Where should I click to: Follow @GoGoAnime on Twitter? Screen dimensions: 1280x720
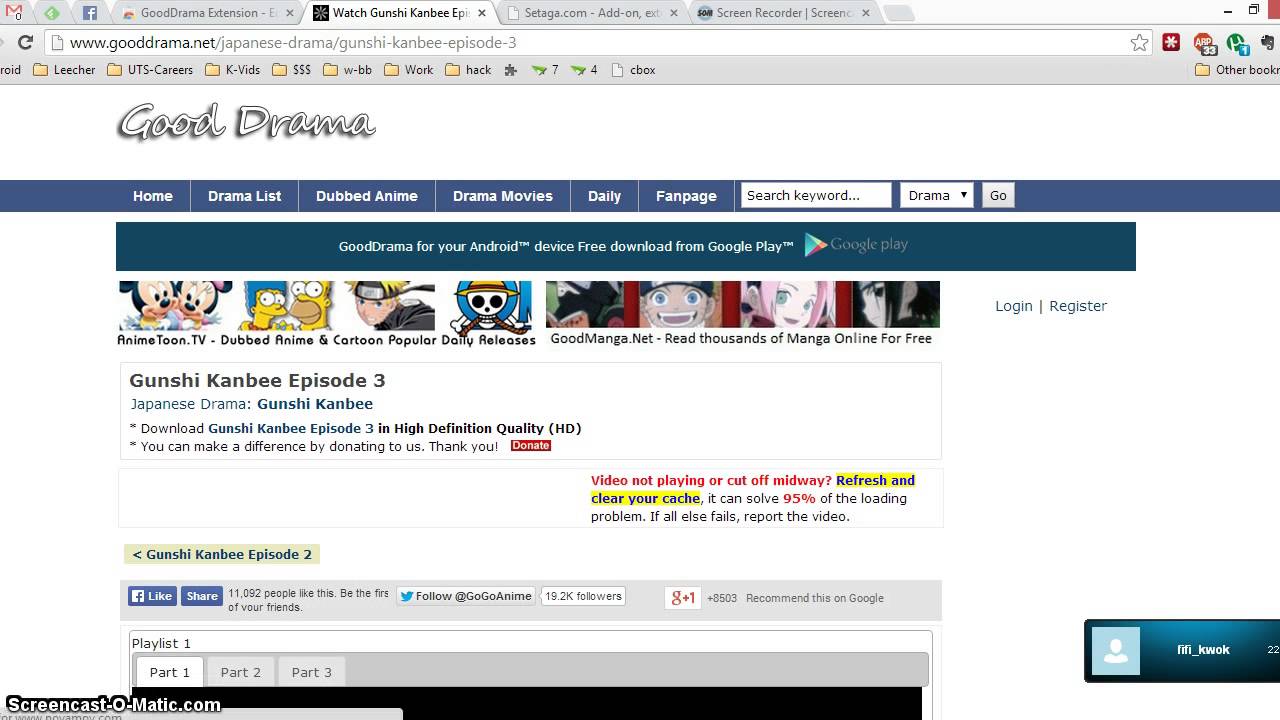tap(466, 596)
